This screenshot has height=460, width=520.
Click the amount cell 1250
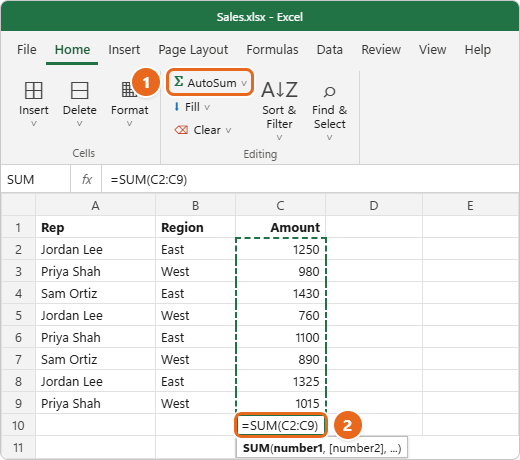coord(280,249)
